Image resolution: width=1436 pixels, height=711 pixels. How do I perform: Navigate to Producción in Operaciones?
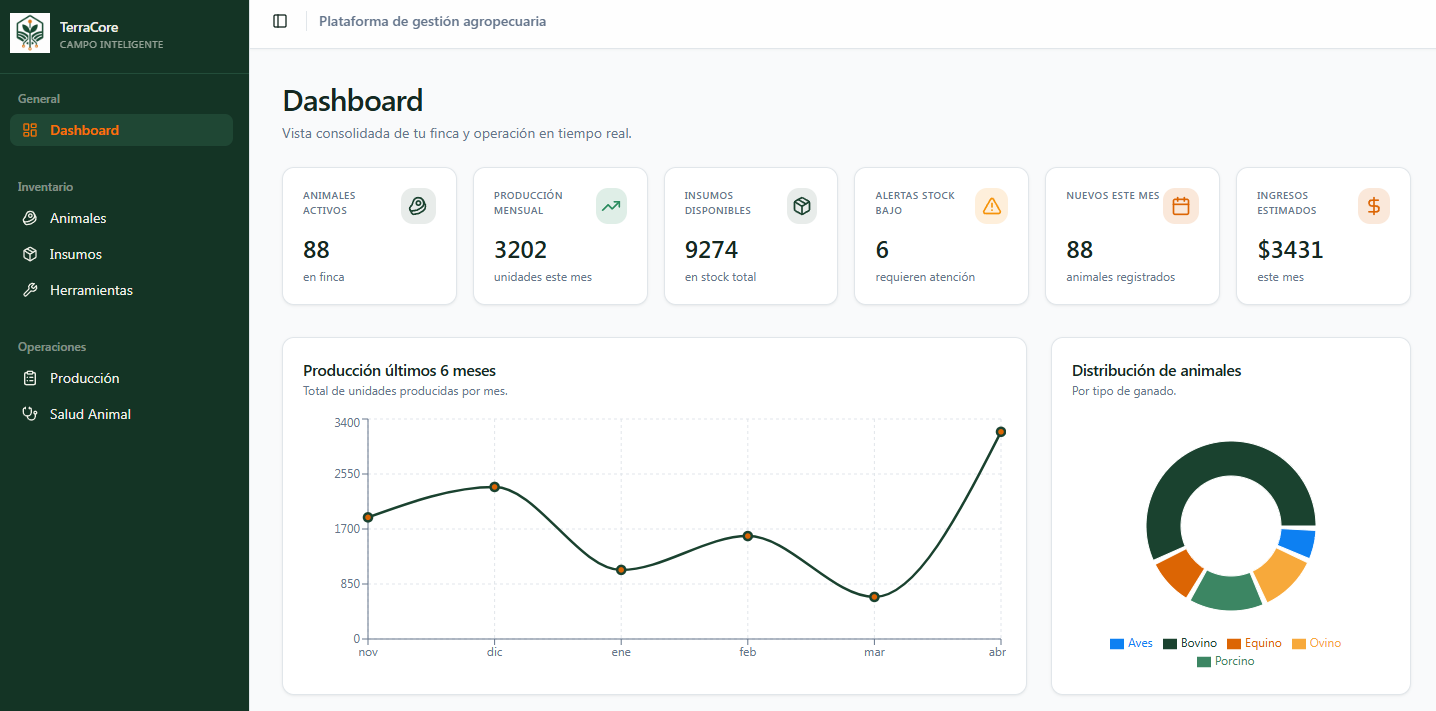121,378
